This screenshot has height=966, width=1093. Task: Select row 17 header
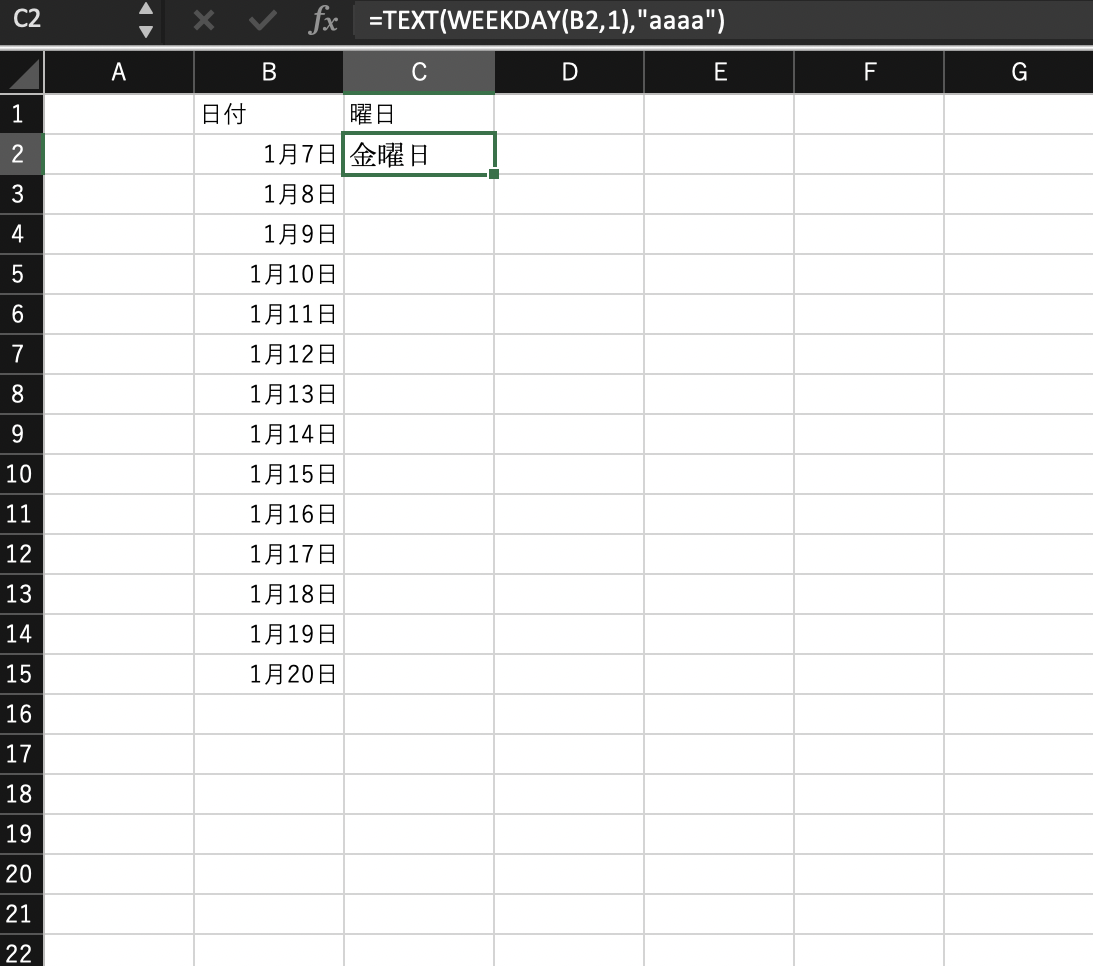point(22,754)
